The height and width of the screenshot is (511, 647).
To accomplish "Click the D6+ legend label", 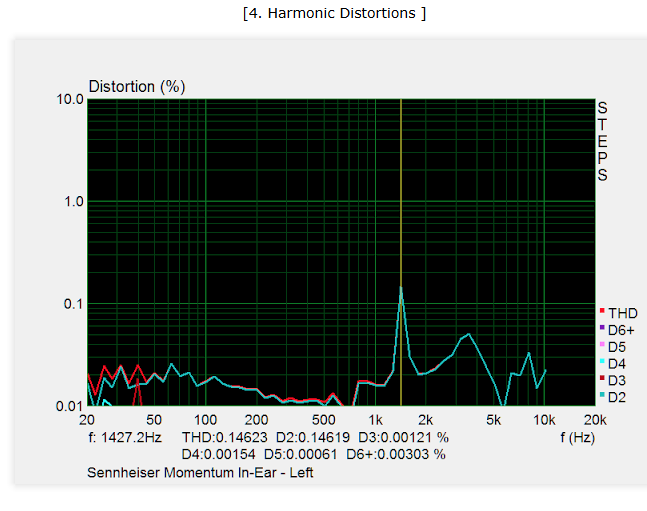I will coord(621,330).
